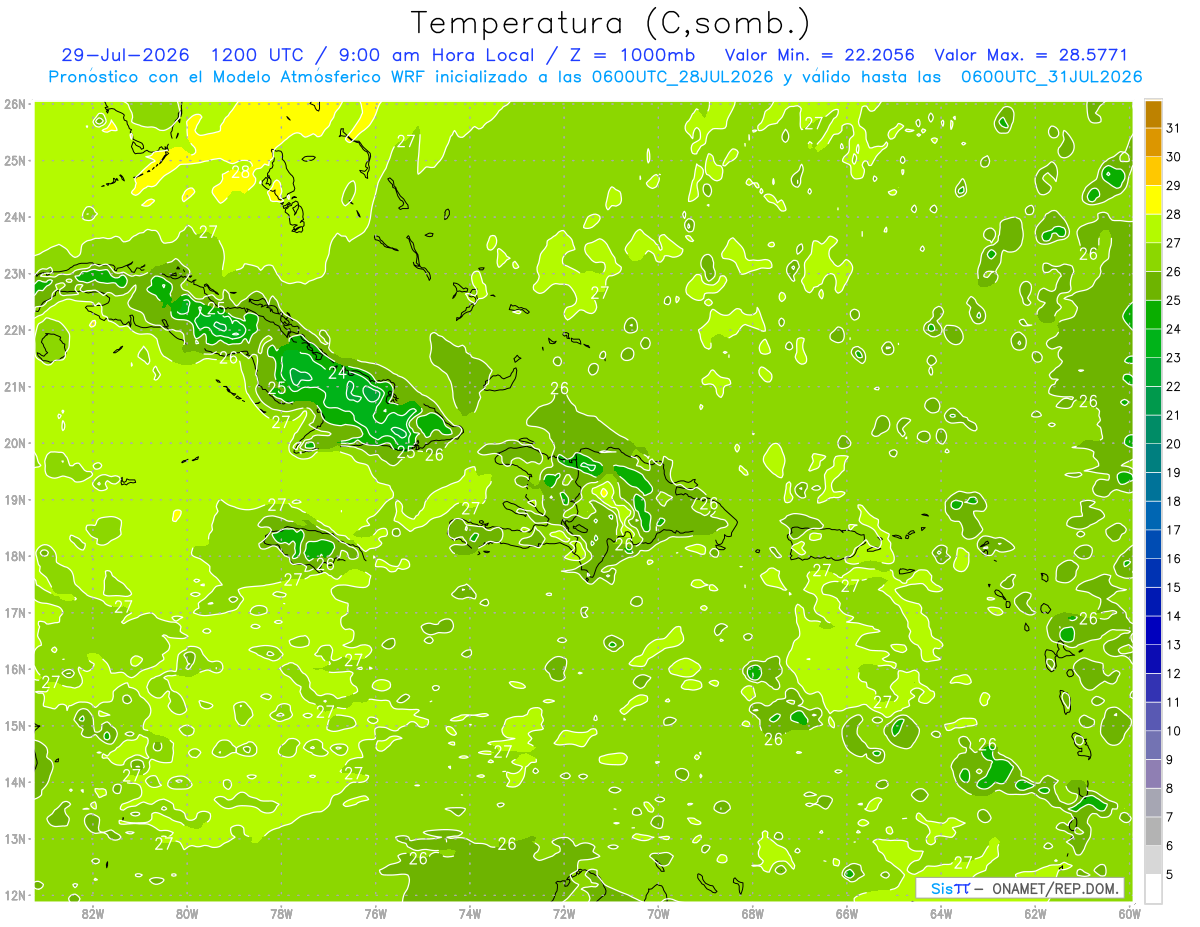Click the gray 6–7 color bar swatch
Screen dimensions: 1200x927
click(x=1153, y=831)
